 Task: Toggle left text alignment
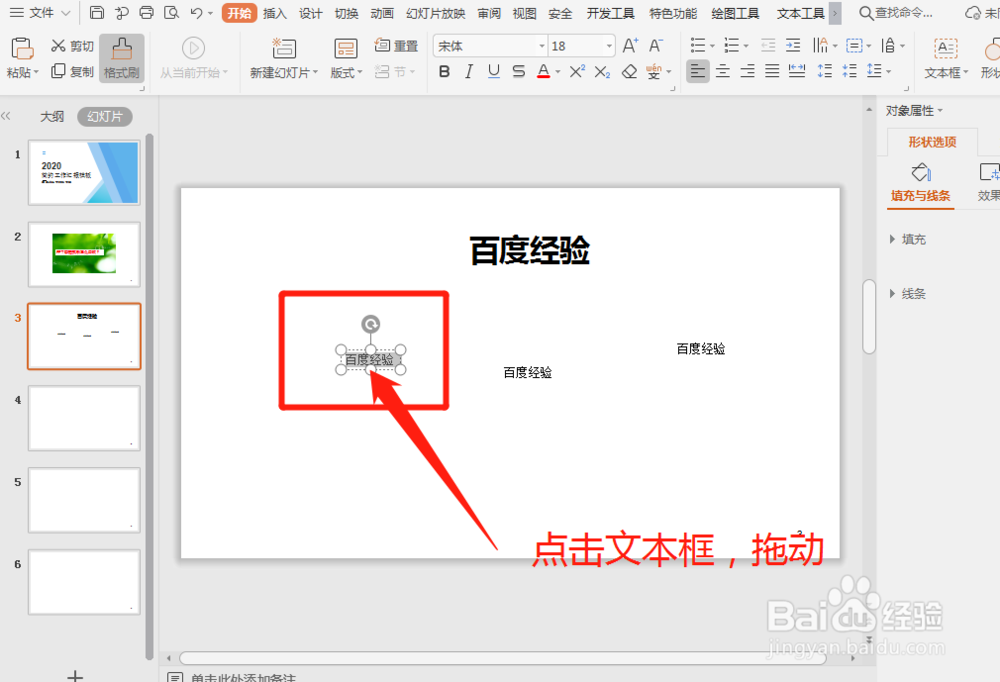point(698,71)
